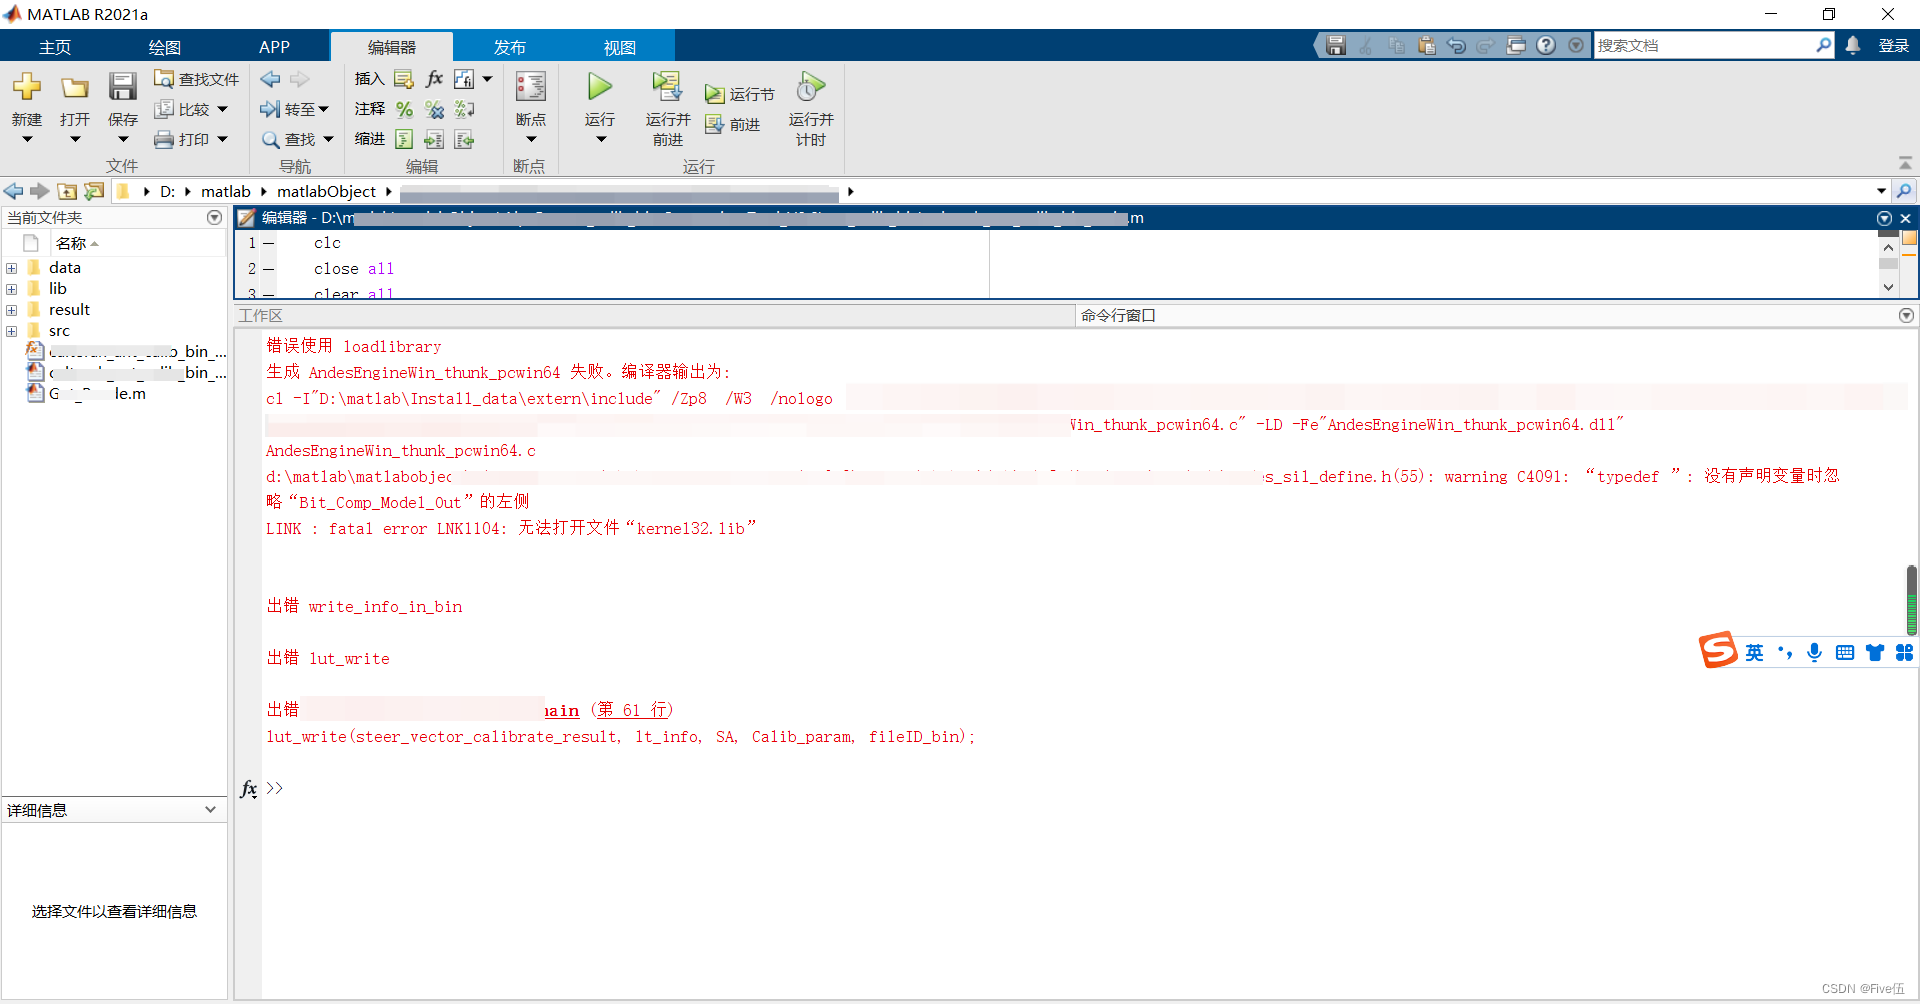Switch to the 主页 tab
This screenshot has width=1920, height=1004.
point(55,47)
